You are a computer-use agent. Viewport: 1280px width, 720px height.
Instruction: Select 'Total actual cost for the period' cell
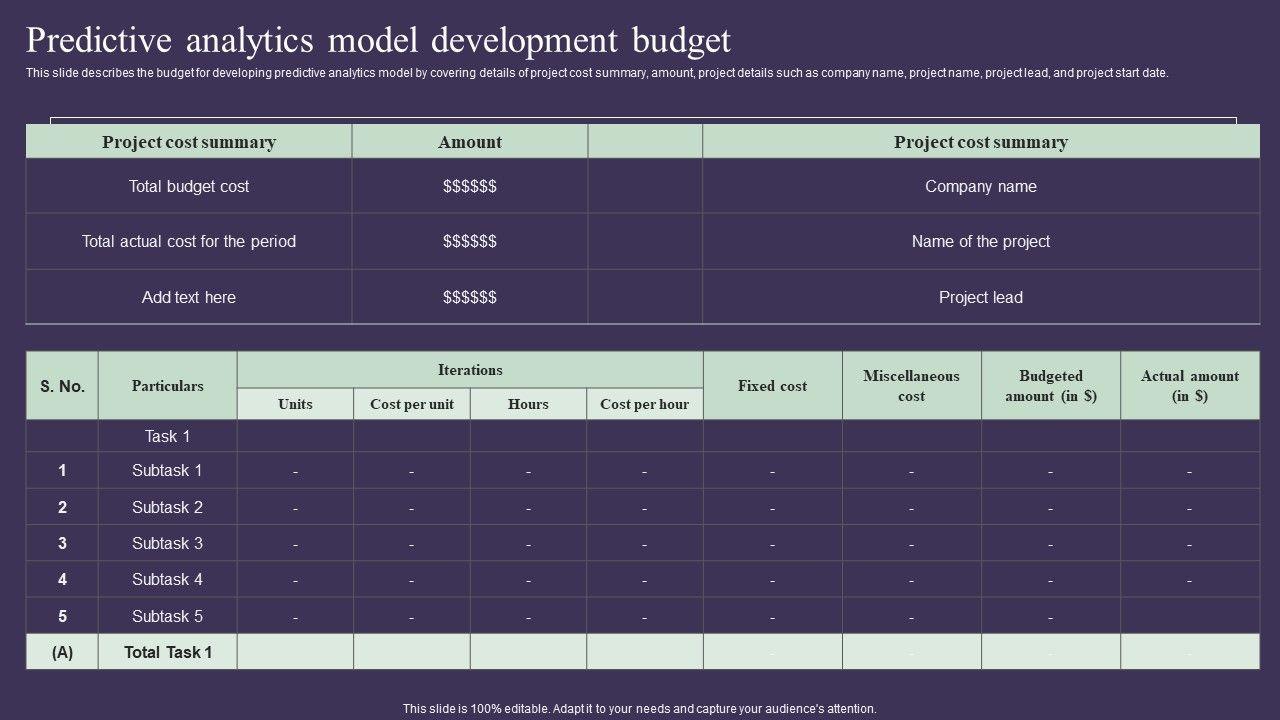click(189, 241)
